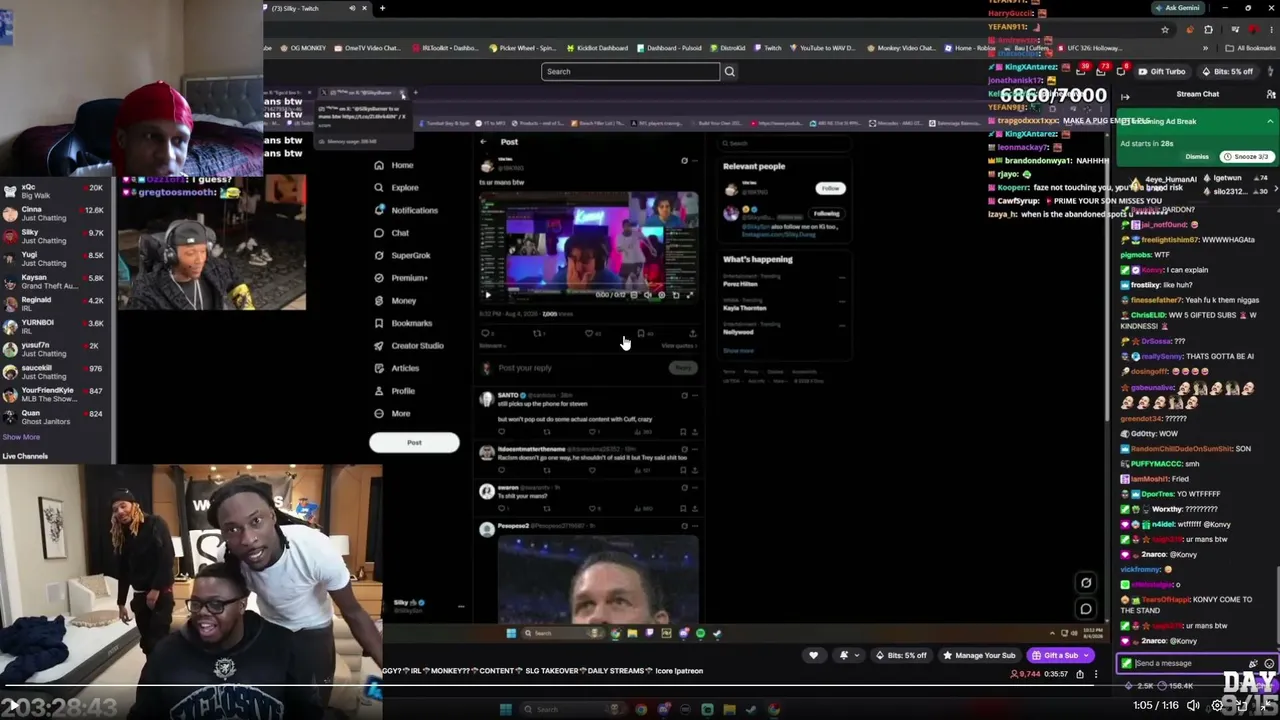Snooze the upcoming ad break
Image resolution: width=1280 pixels, height=720 pixels.
[1246, 157]
